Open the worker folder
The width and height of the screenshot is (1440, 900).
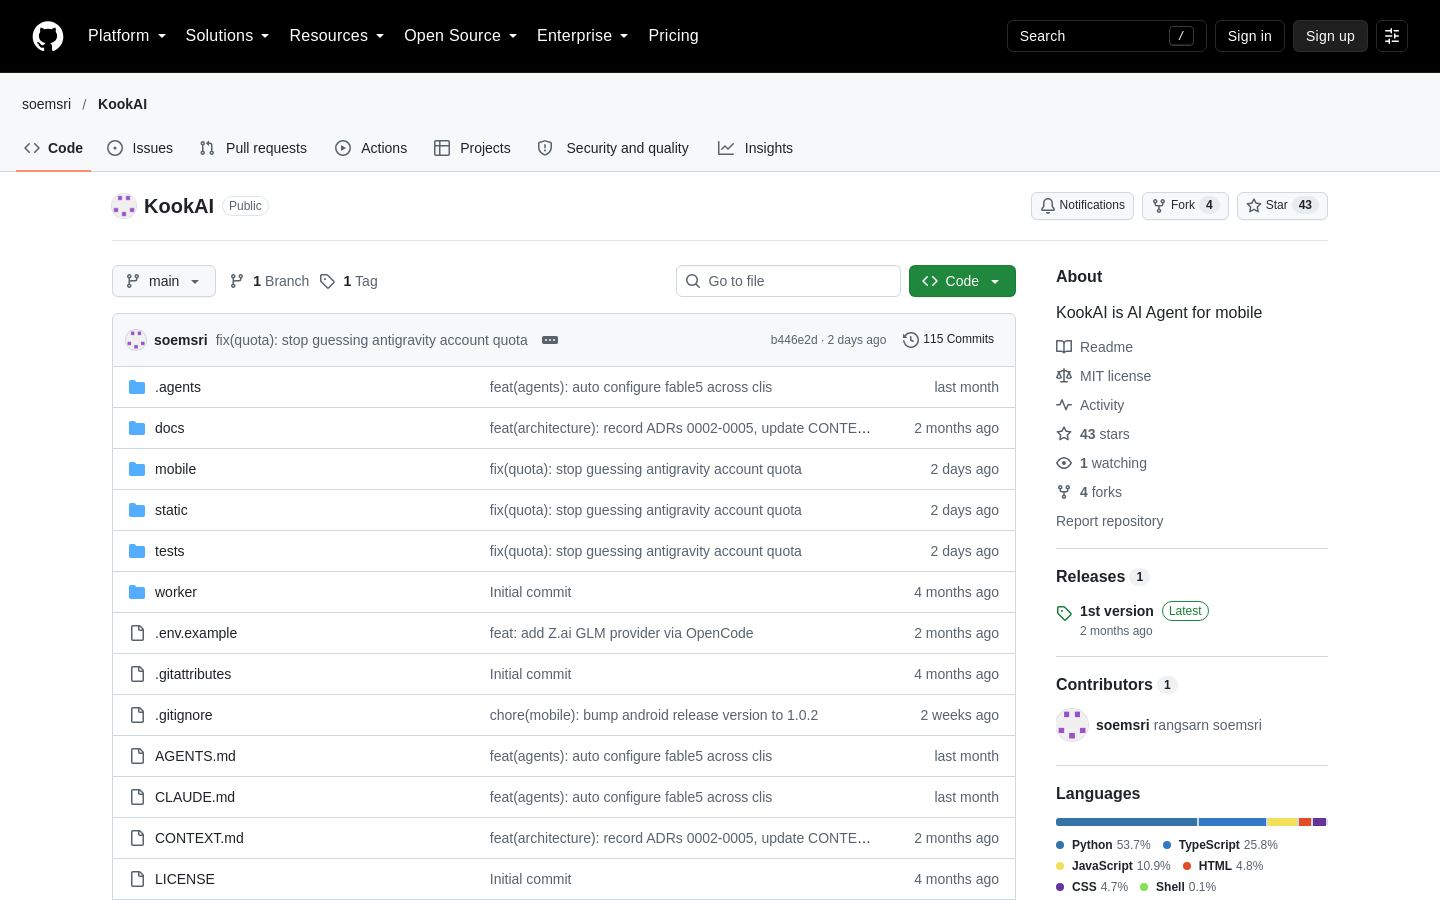[176, 592]
